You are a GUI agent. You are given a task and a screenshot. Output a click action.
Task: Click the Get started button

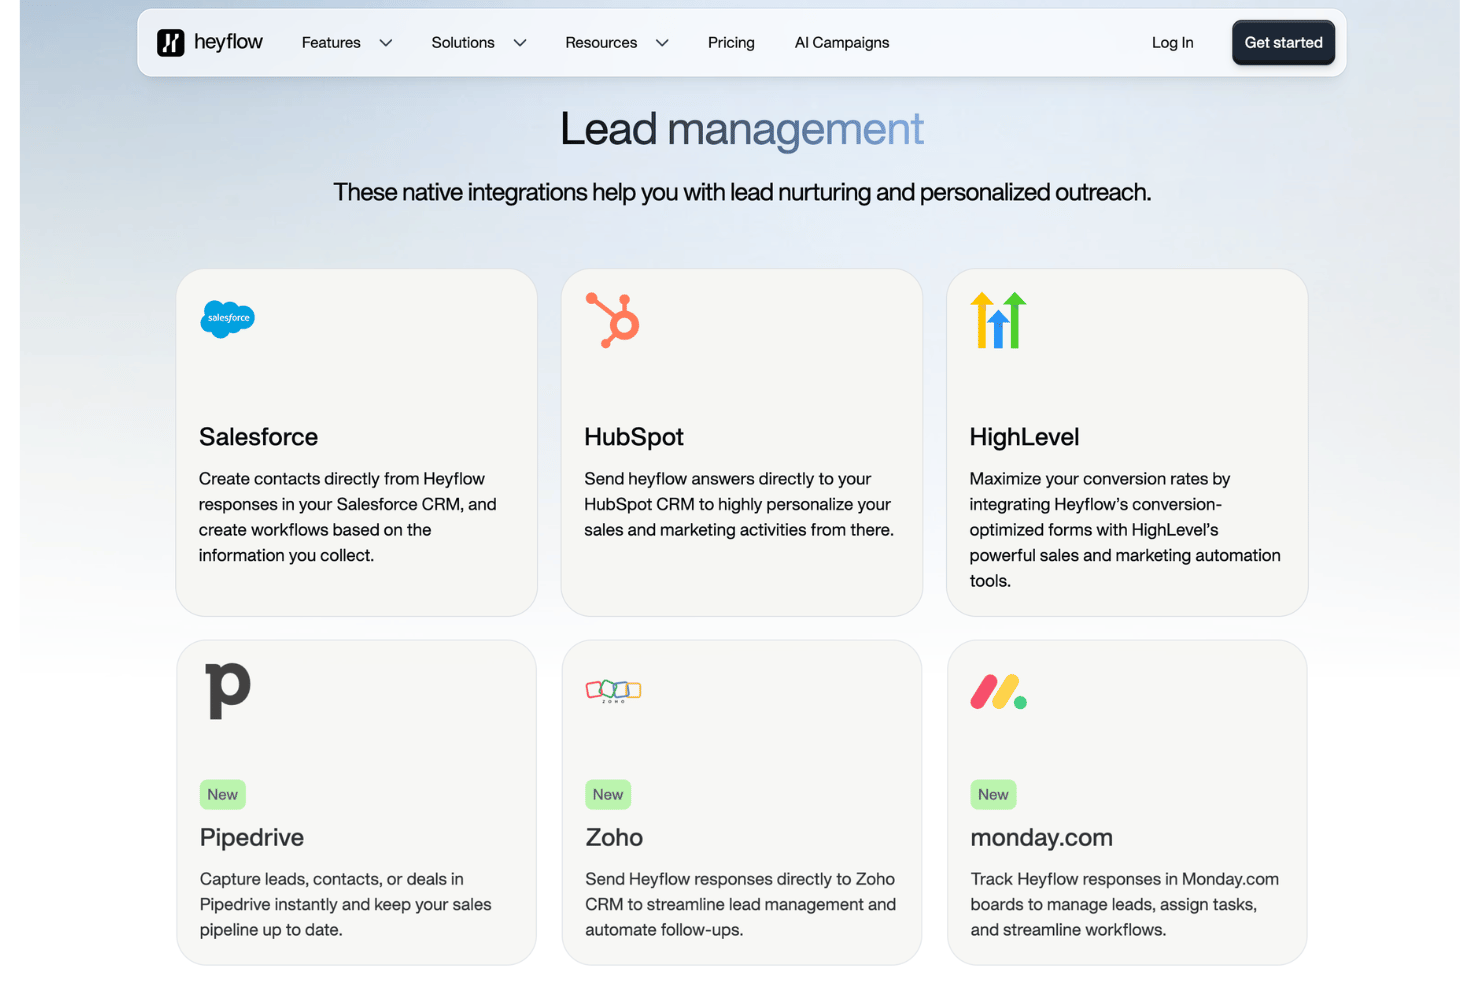1283,43
